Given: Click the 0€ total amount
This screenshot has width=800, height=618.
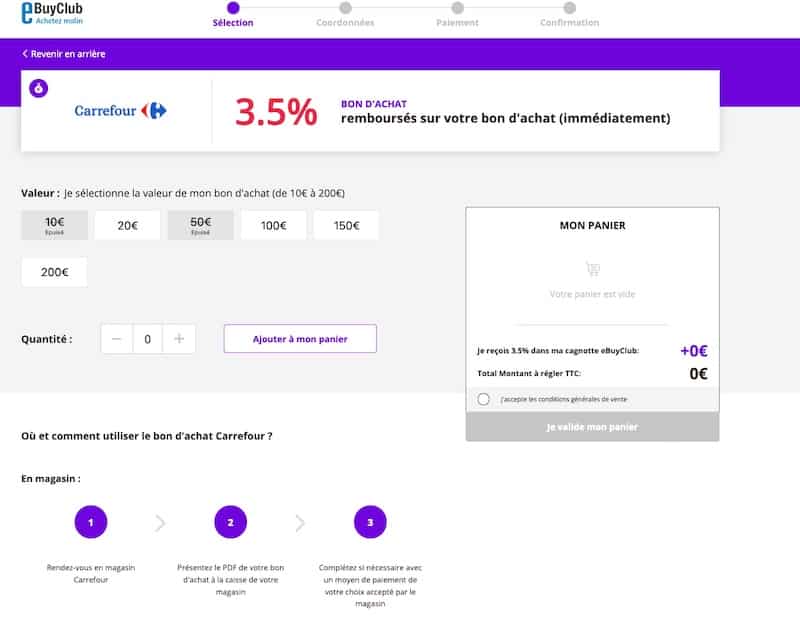Looking at the screenshot, I should [x=698, y=374].
